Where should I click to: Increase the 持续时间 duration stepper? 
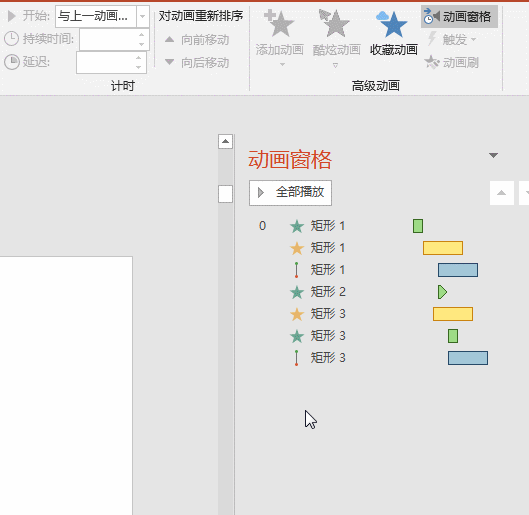pos(141,34)
